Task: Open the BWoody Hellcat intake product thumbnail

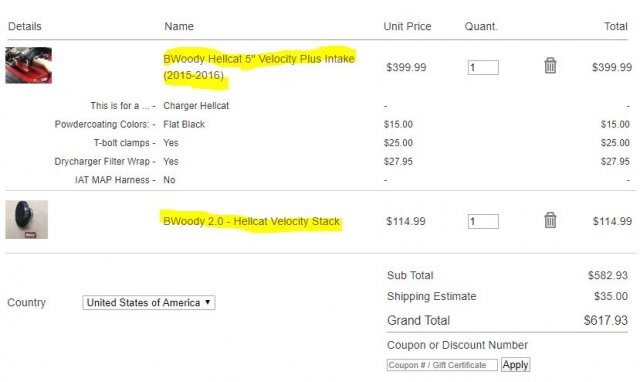Action: pos(29,65)
